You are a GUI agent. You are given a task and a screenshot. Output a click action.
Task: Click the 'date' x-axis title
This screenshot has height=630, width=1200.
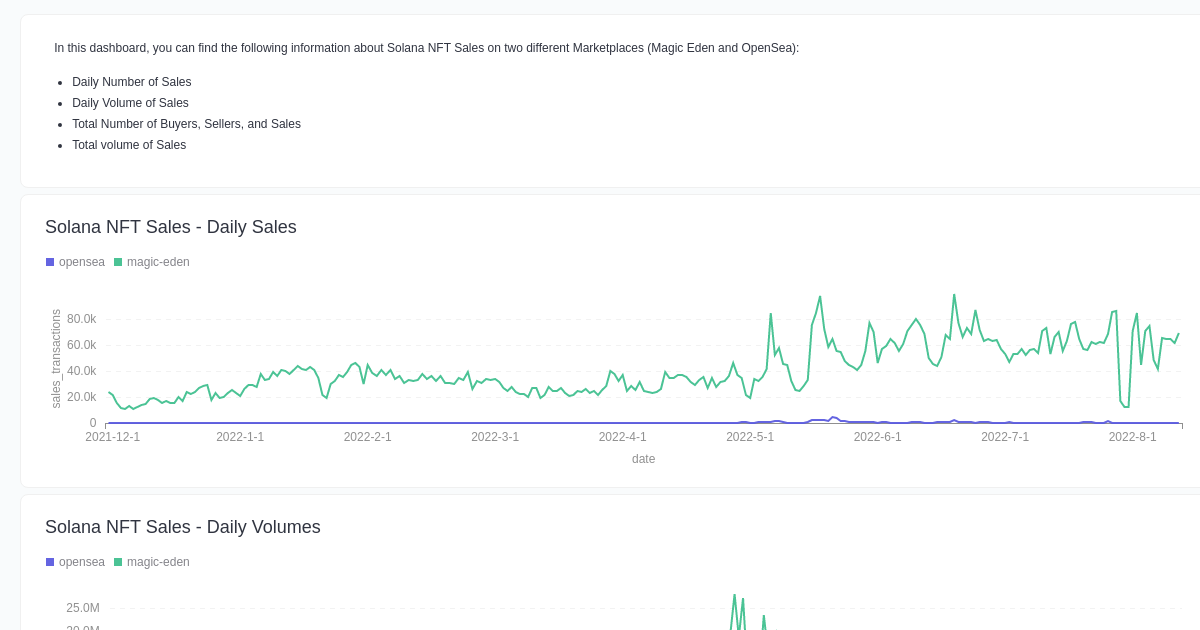pyautogui.click(x=643, y=459)
